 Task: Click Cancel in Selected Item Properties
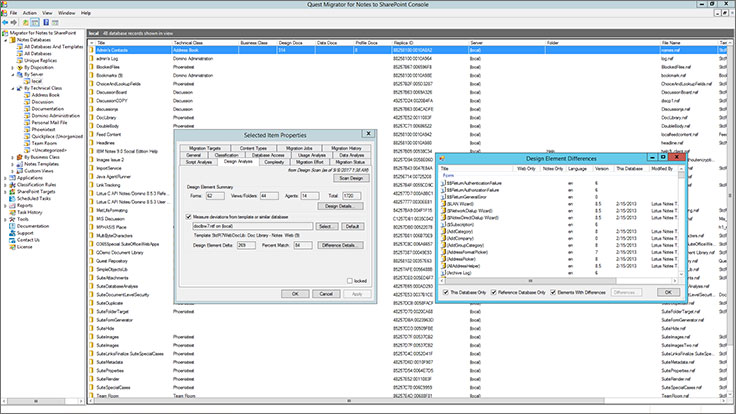326,294
